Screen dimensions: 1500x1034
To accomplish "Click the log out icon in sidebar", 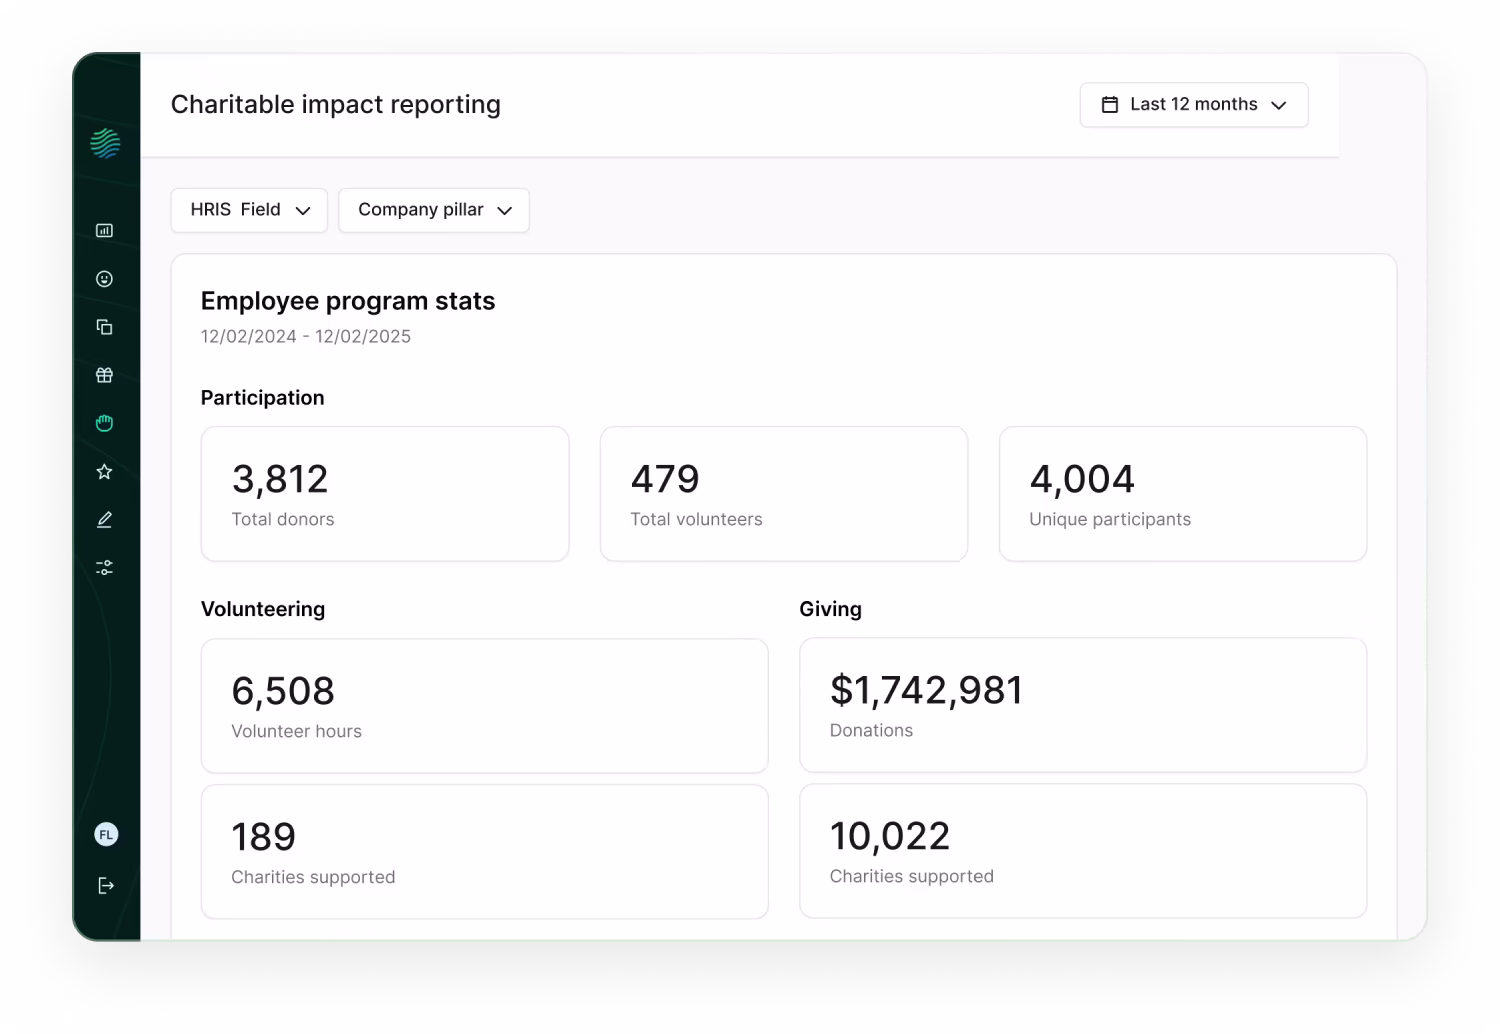I will point(106,886).
